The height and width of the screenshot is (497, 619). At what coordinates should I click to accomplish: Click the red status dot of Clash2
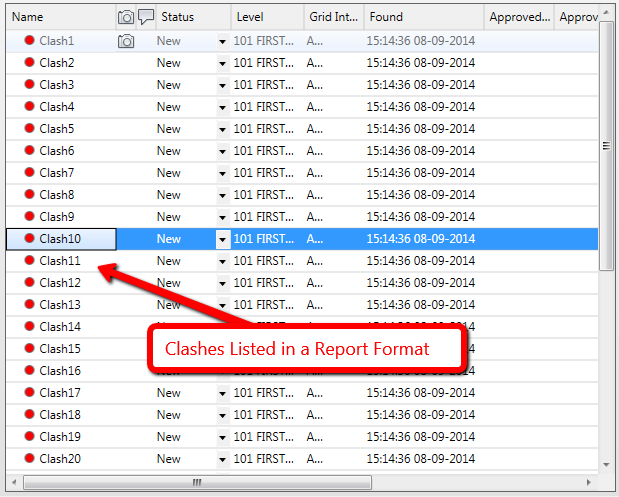(x=29, y=62)
